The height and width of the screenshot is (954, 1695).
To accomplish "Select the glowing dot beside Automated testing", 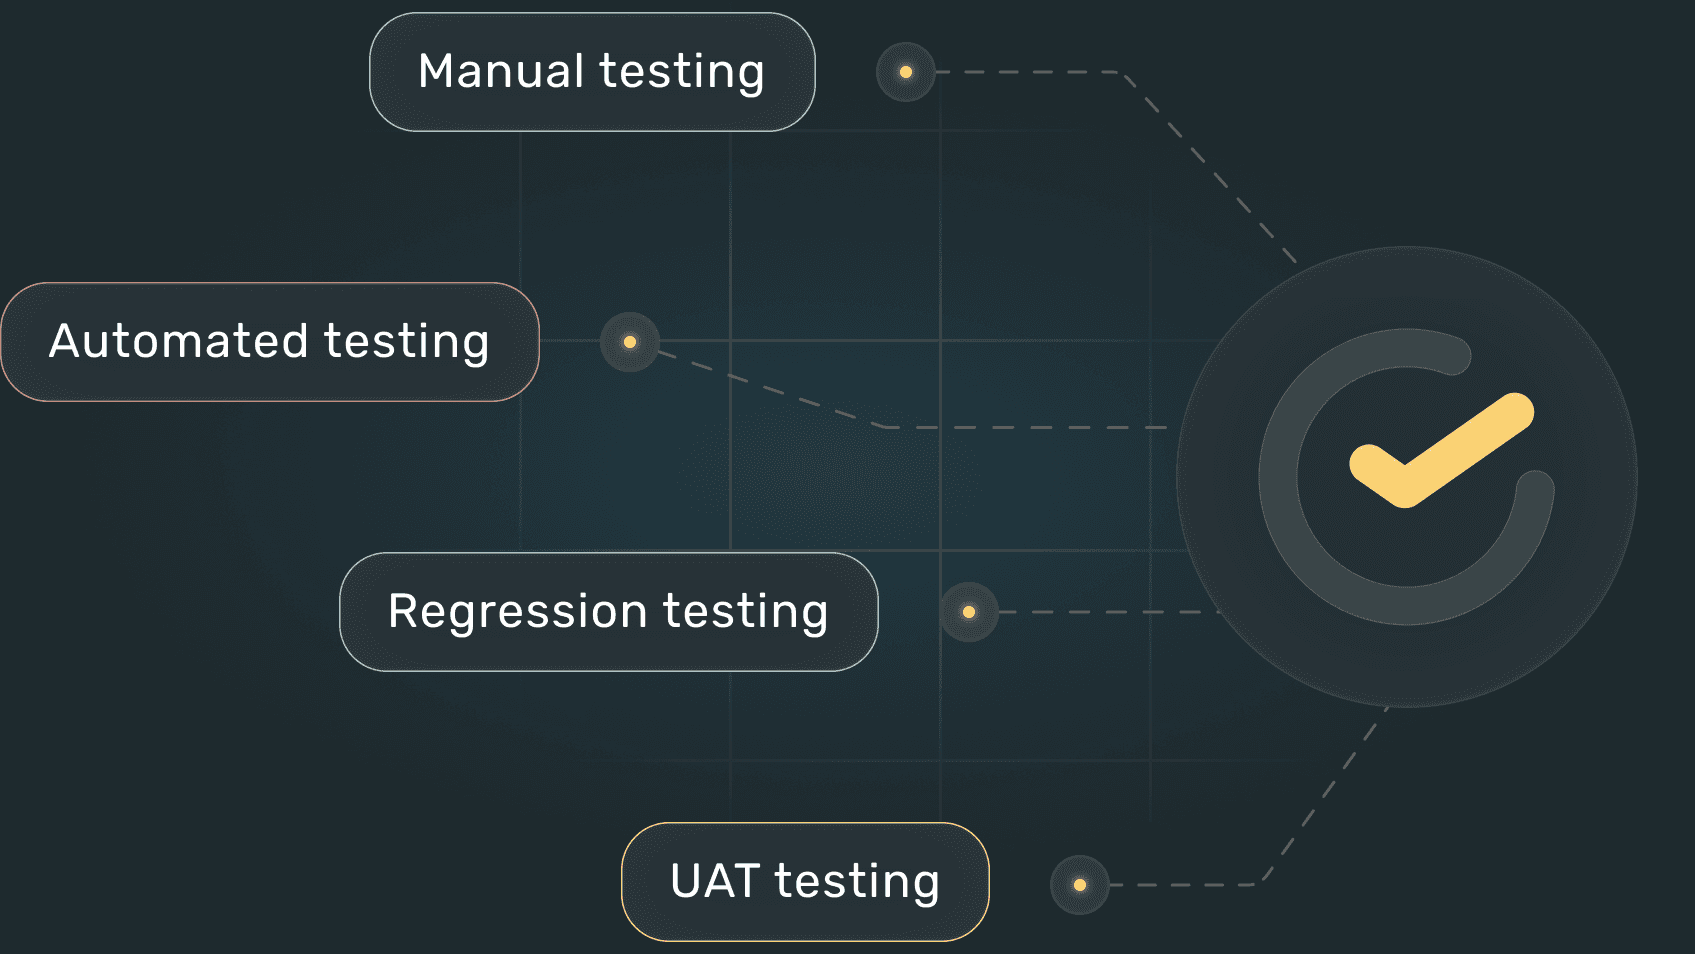I will 630,342.
